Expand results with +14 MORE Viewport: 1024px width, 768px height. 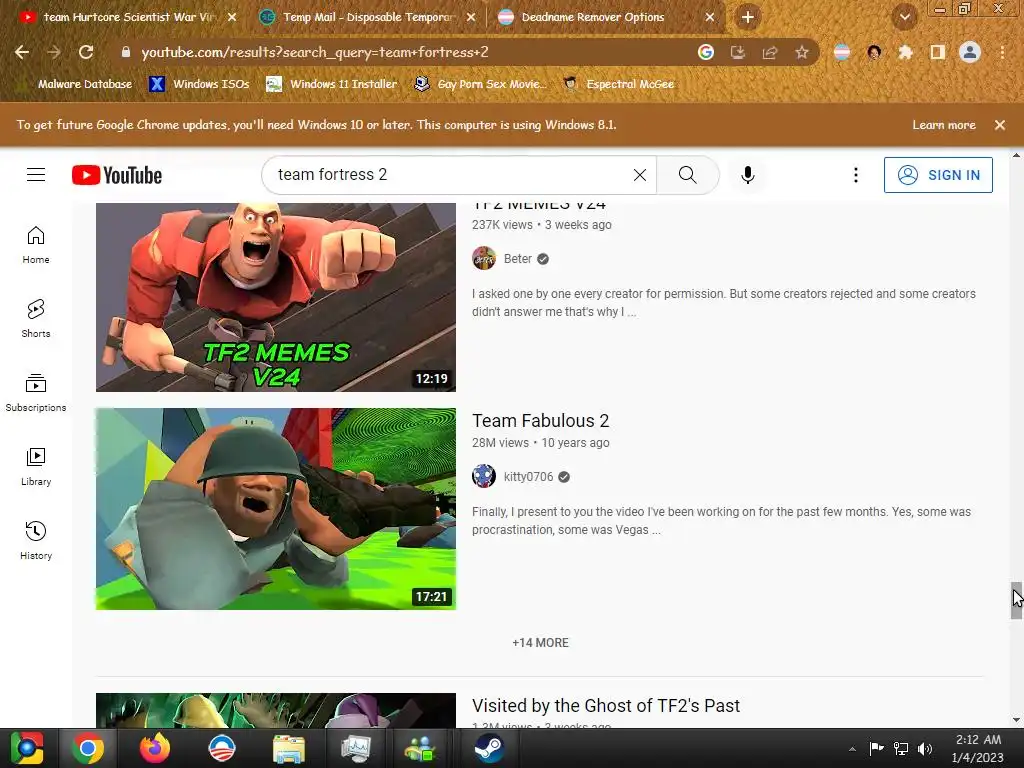pyautogui.click(x=540, y=643)
